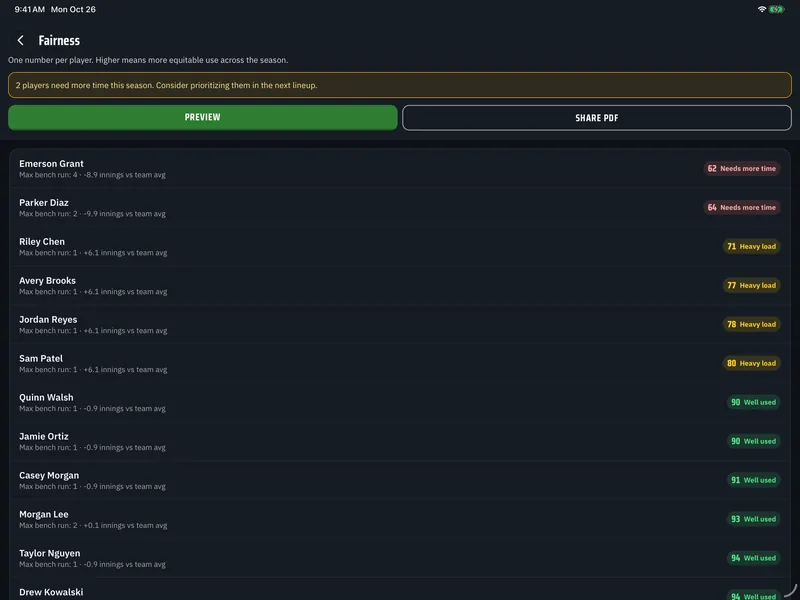Viewport: 800px width, 600px height.
Task: Open Emerson Grant's row
Action: [400, 168]
